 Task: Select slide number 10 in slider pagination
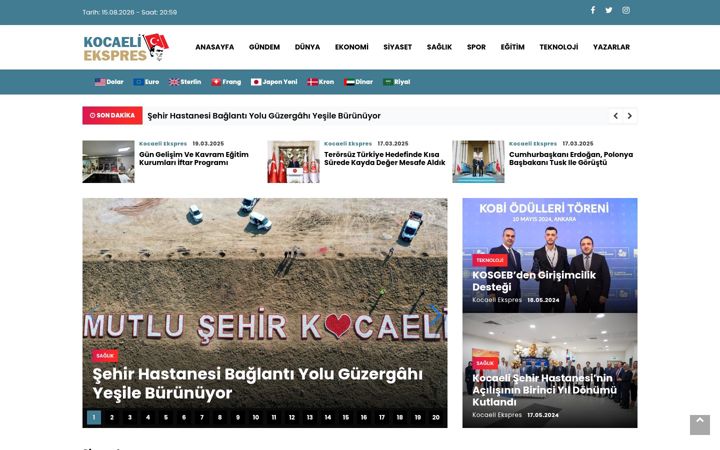click(x=256, y=417)
